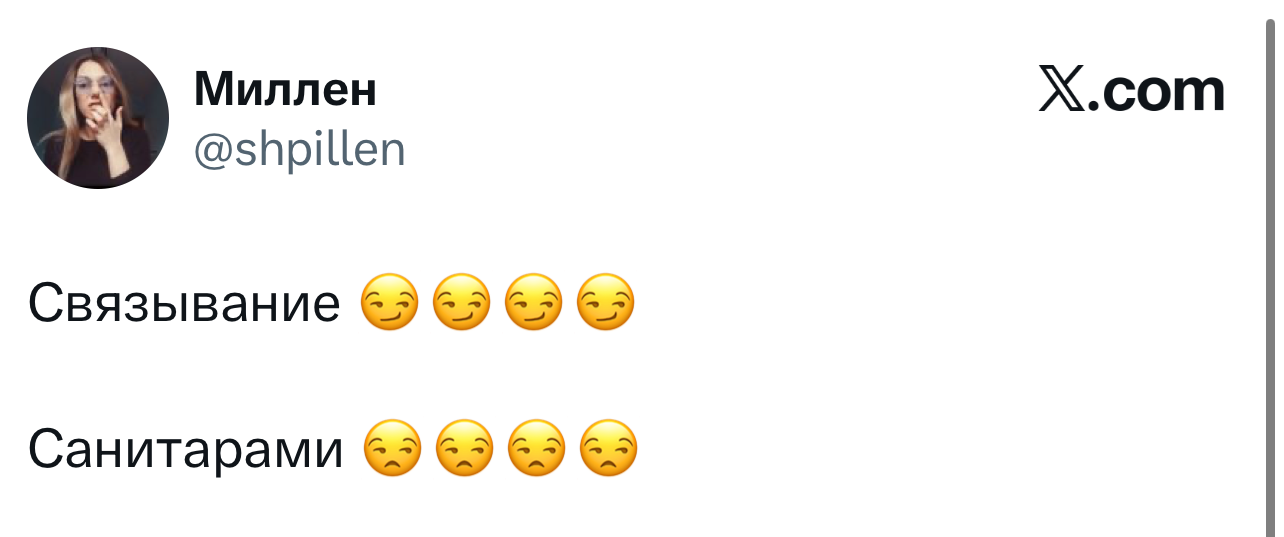1284x537 pixels.
Task: Click the blank area right of Санитарами emojis
Action: coord(900,448)
